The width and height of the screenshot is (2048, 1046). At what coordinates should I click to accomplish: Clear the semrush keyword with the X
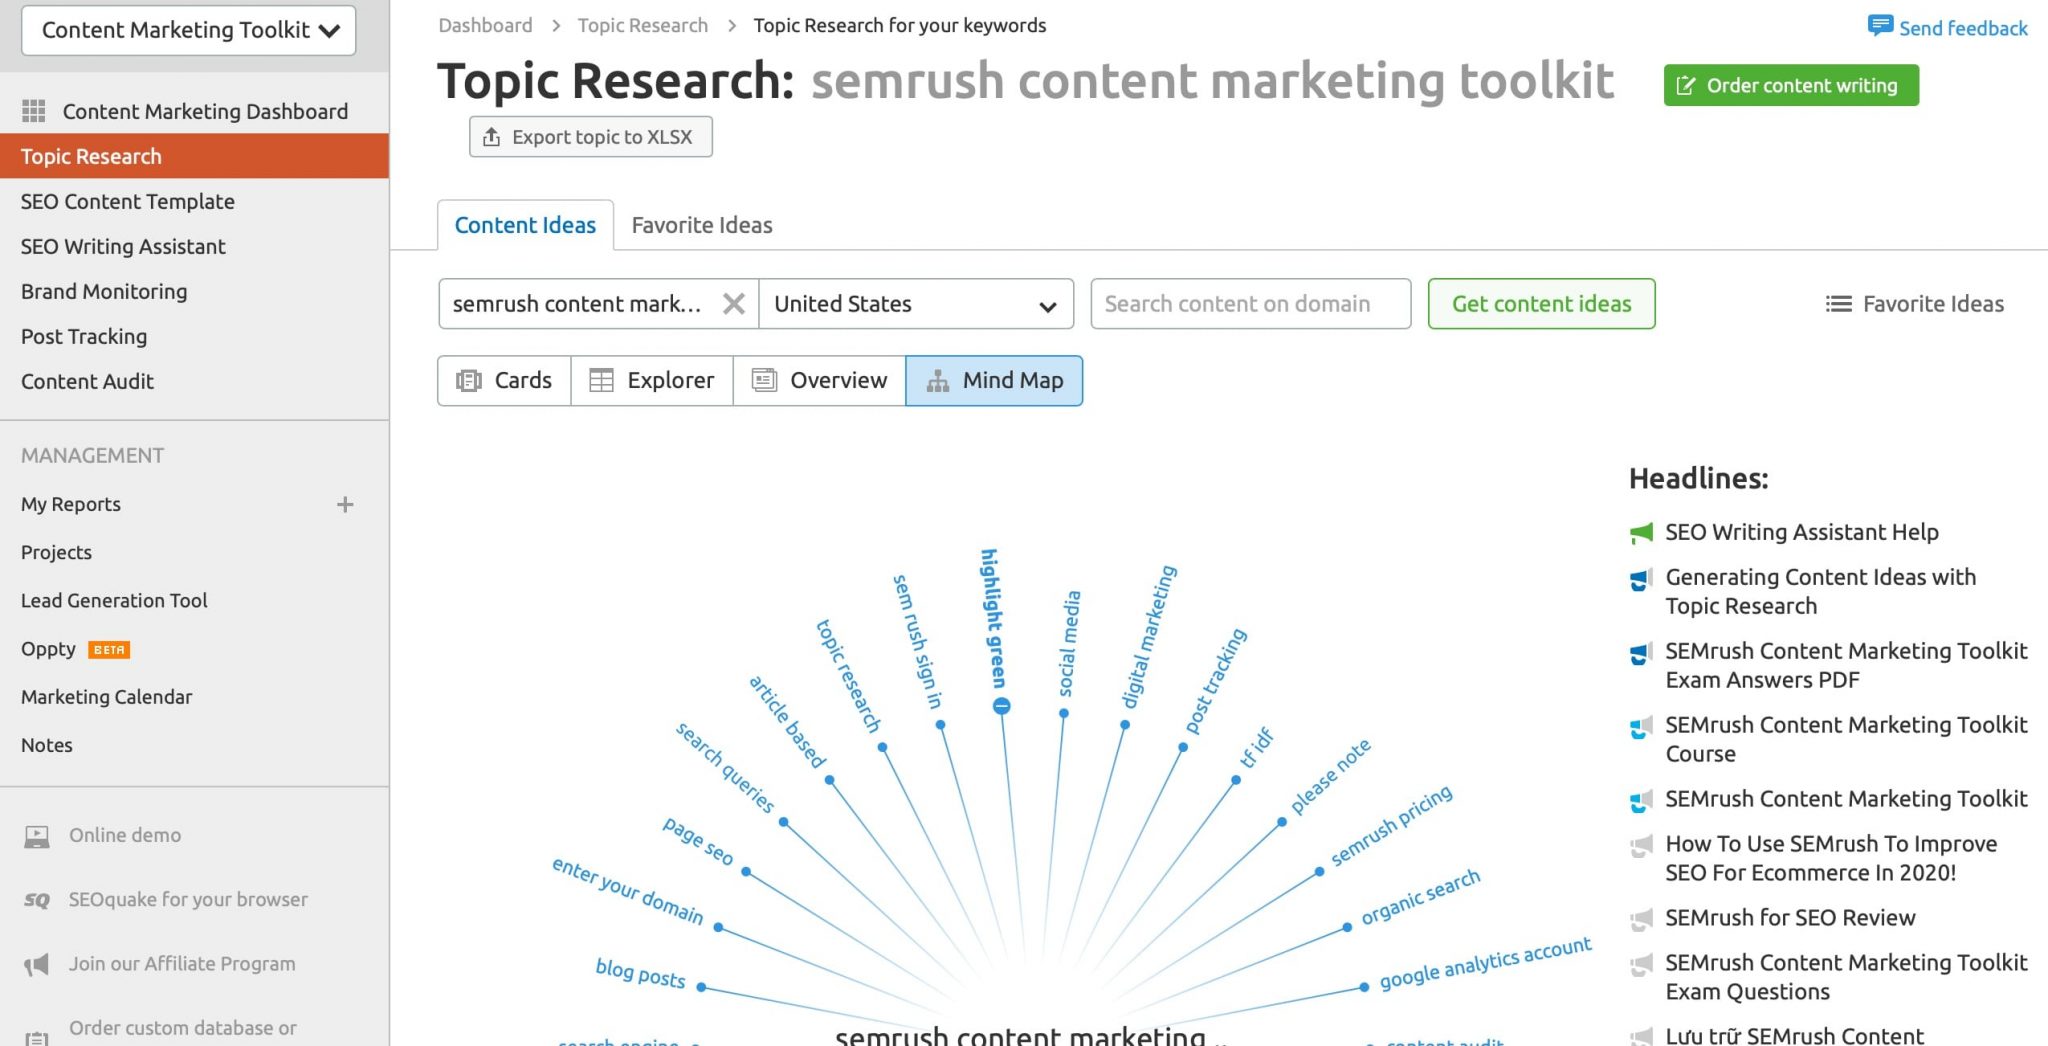[x=735, y=303]
